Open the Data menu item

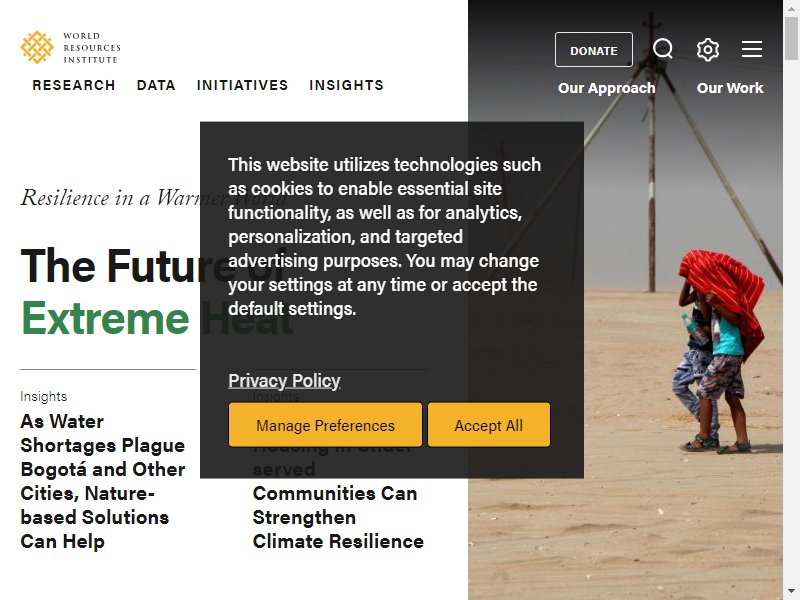(156, 85)
